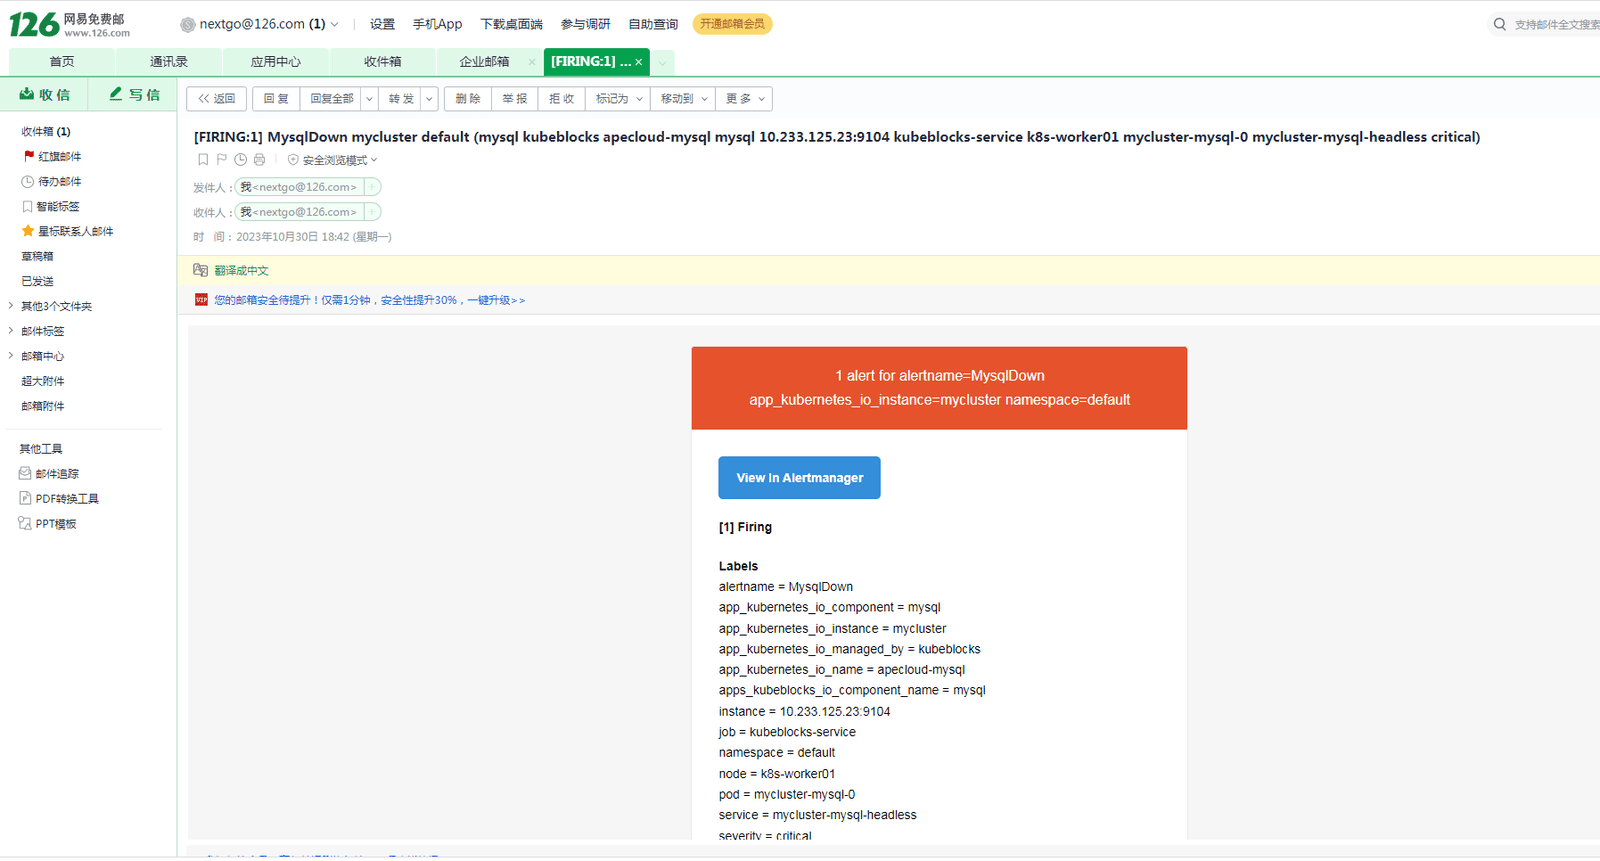
Task: Open the 转发 dropdown arrow
Action: tap(429, 99)
